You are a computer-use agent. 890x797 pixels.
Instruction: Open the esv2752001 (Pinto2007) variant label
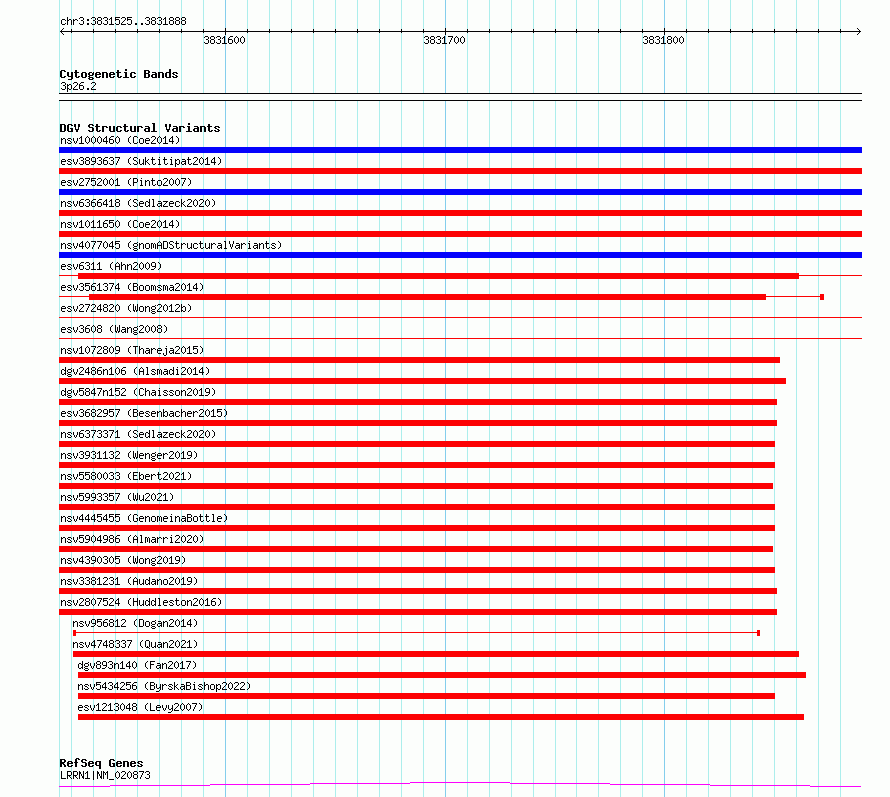[126, 182]
